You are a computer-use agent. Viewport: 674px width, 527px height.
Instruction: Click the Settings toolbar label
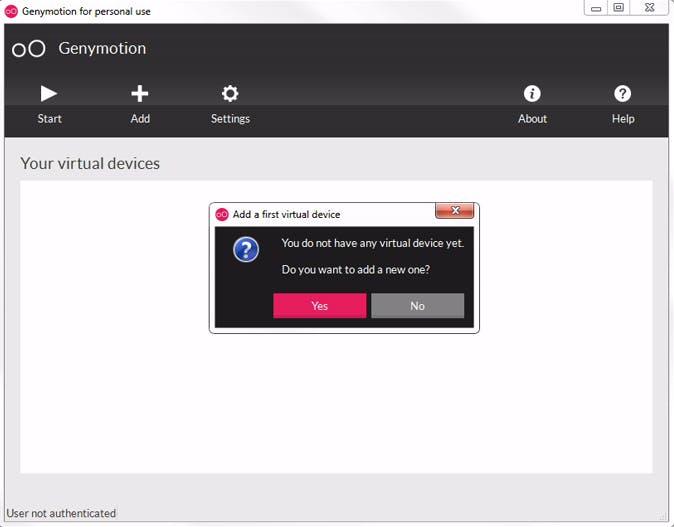pyautogui.click(x=230, y=119)
